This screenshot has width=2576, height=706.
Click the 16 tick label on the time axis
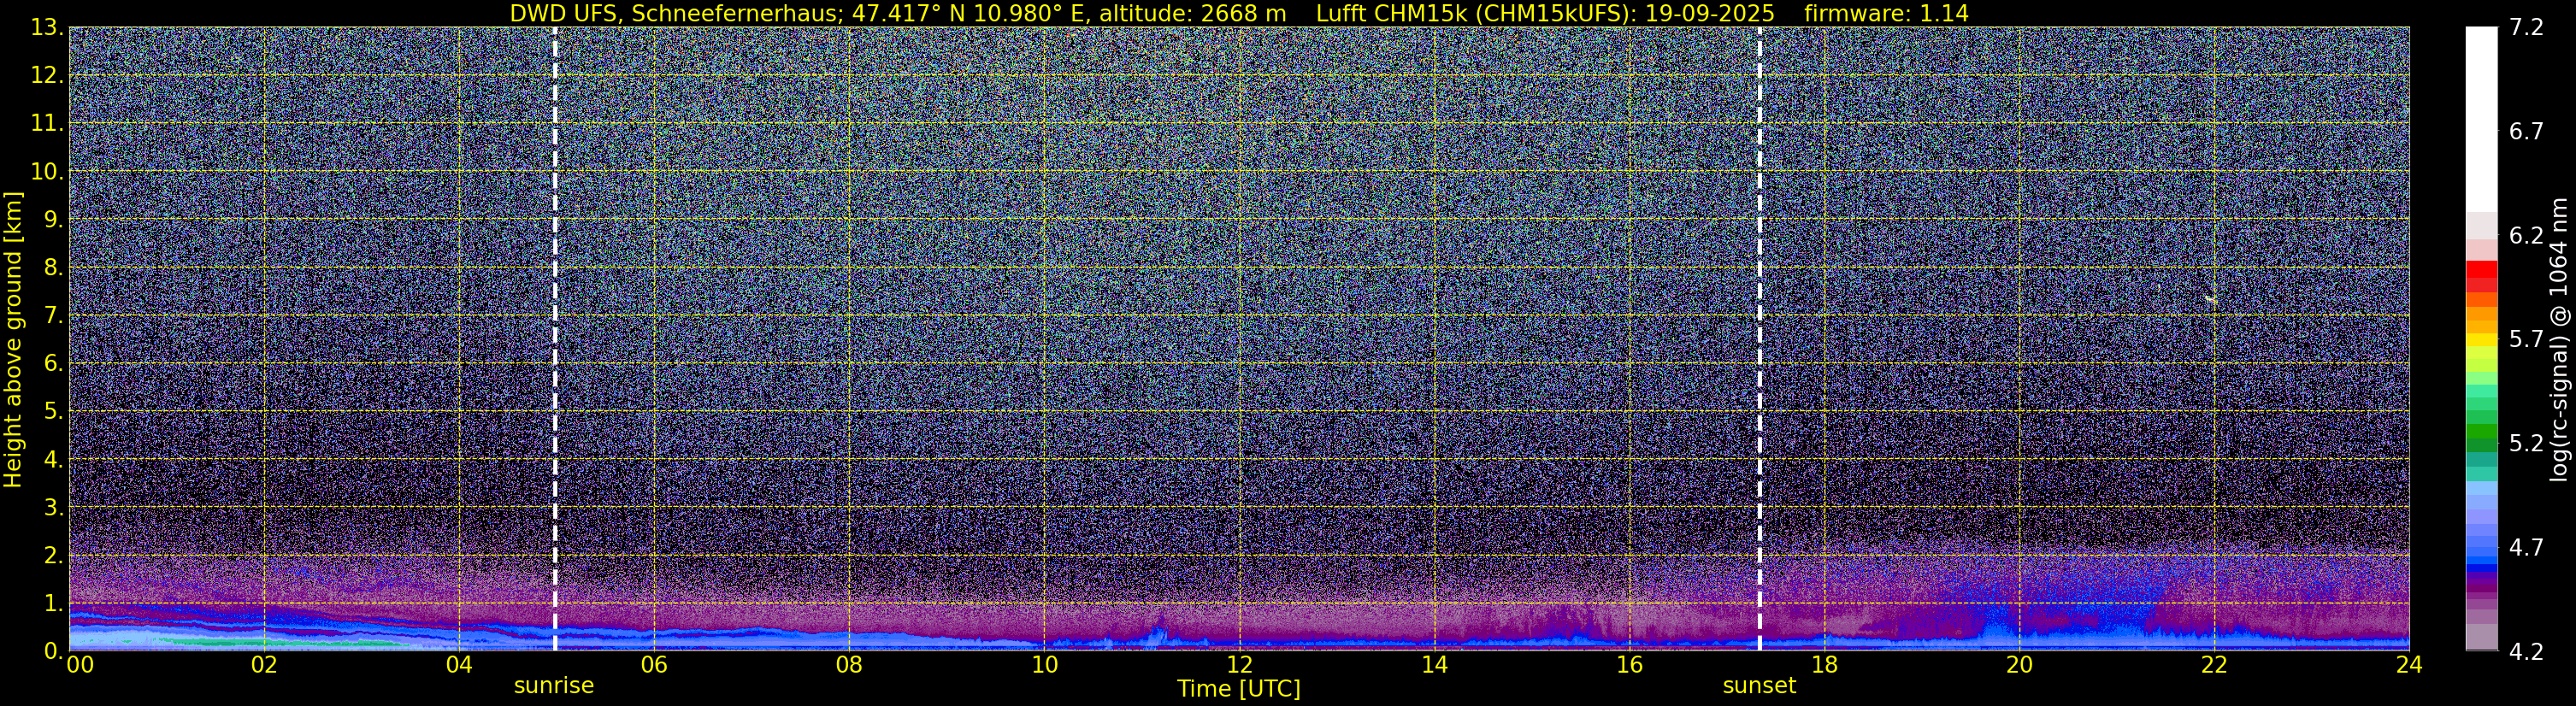click(1629, 666)
